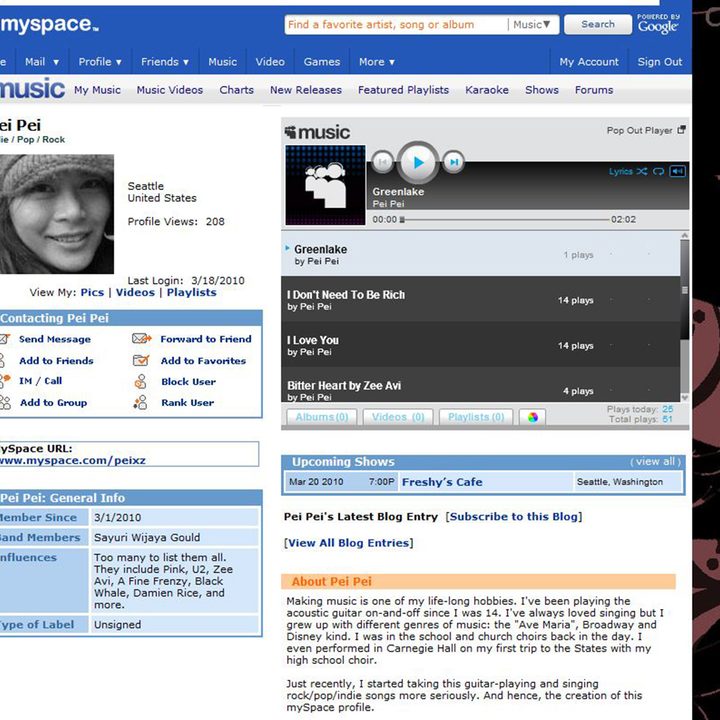
Task: Click the song progress seek bar
Action: [x=504, y=219]
